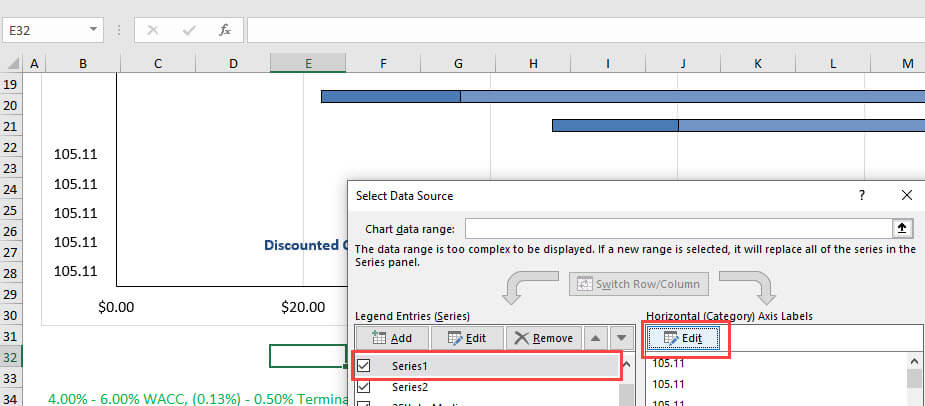Click collapse dialog icon for chart data range
Screen dimensions: 925x406
pos(901,229)
